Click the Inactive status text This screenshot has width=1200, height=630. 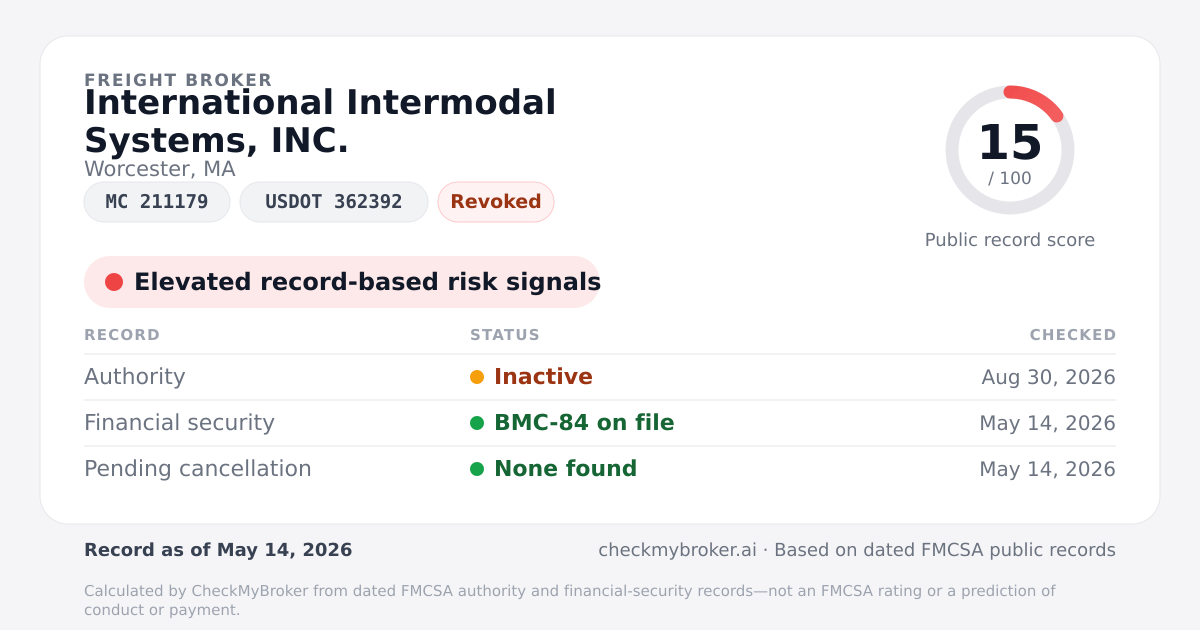click(x=543, y=377)
